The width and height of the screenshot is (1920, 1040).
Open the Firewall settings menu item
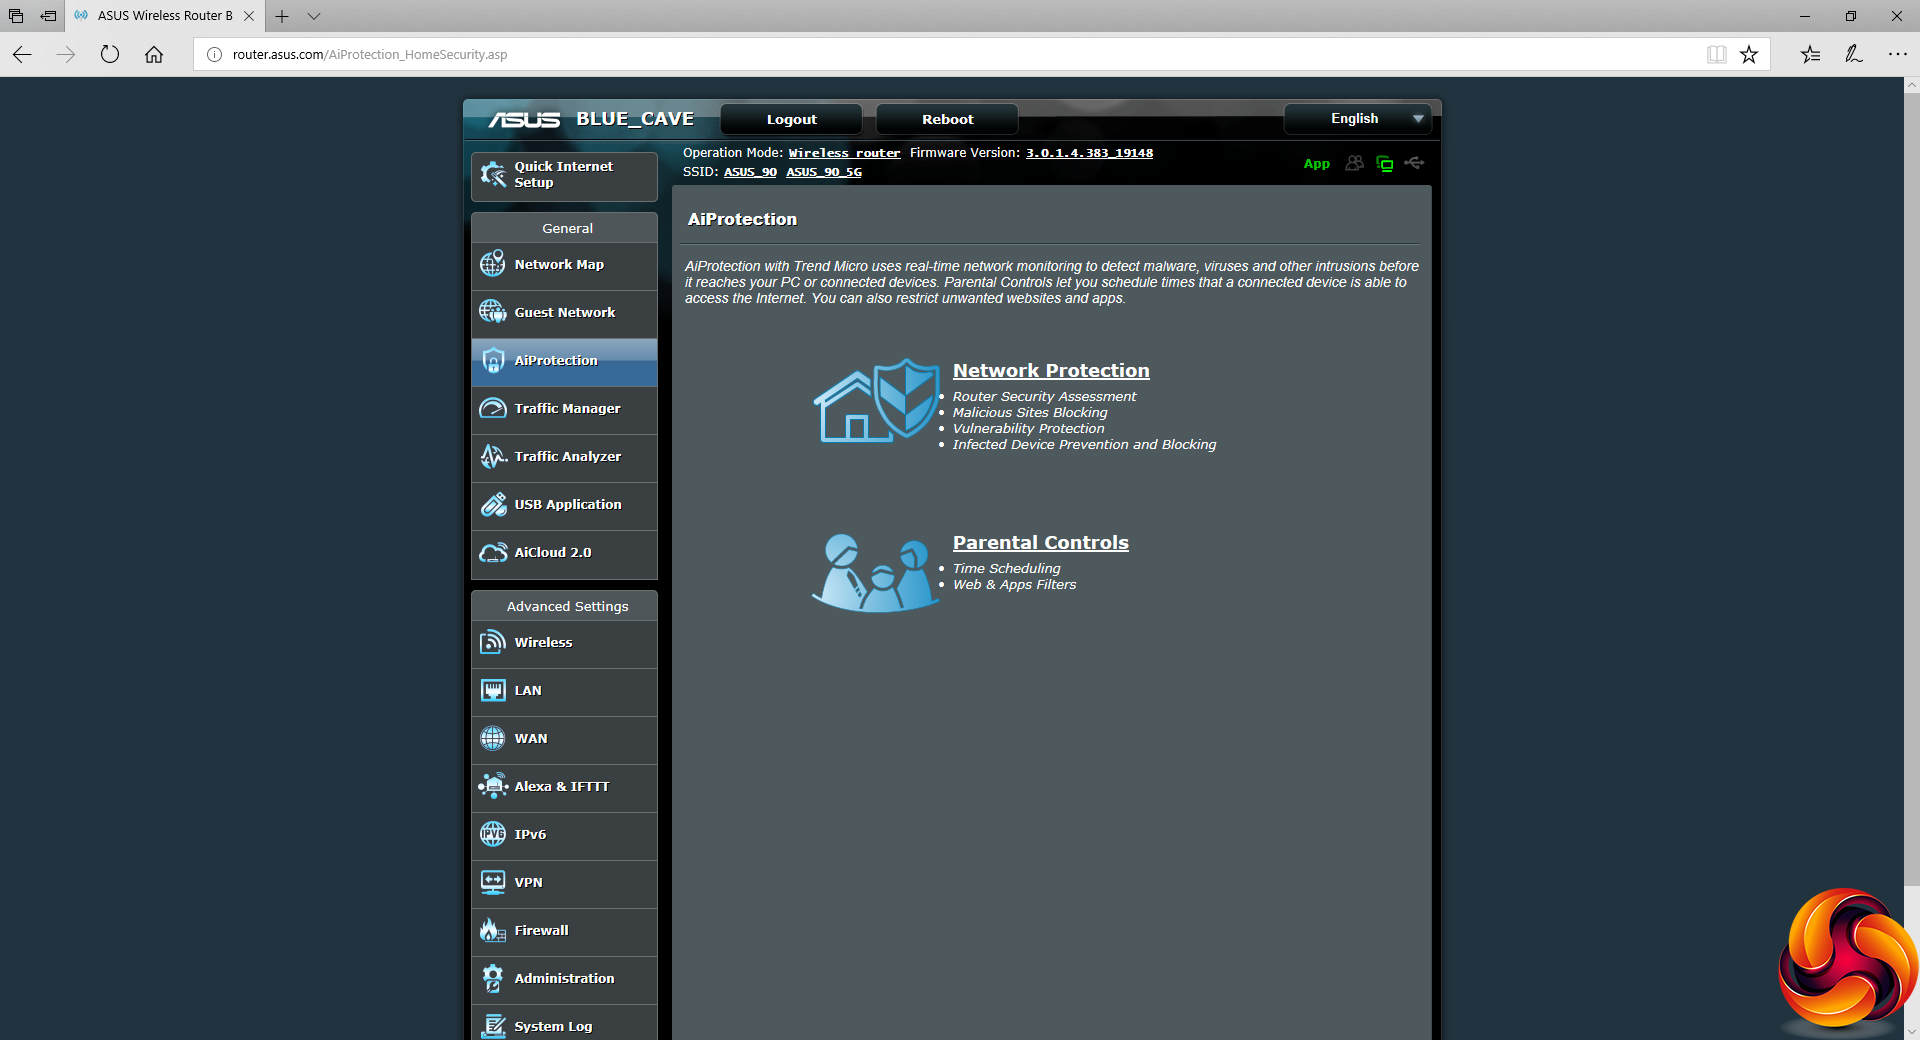(x=564, y=931)
